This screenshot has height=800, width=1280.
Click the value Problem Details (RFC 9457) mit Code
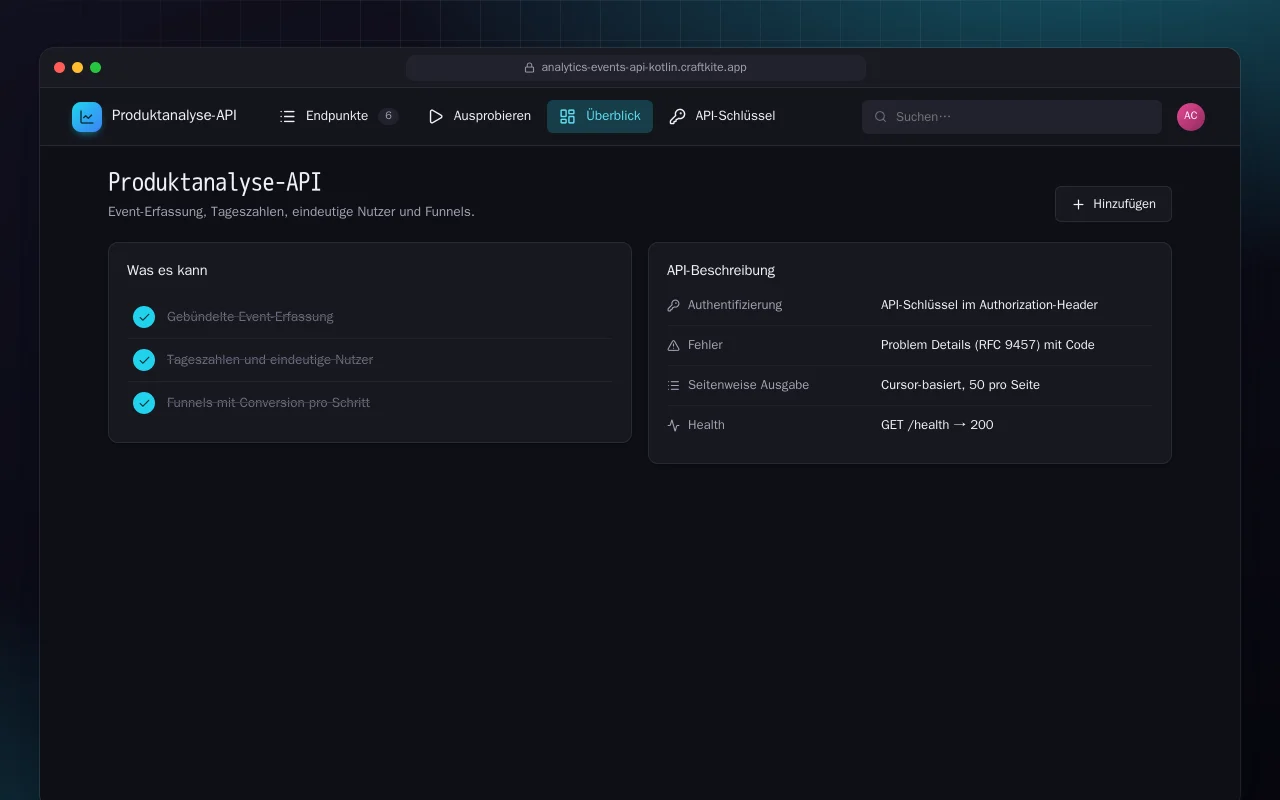[x=988, y=345]
